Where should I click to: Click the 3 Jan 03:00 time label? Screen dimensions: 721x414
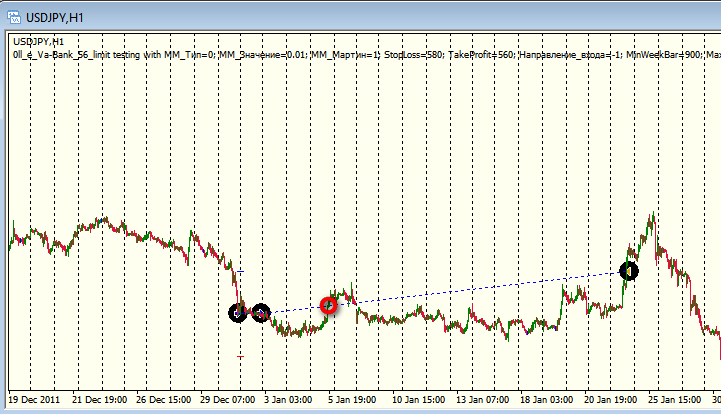click(288, 400)
